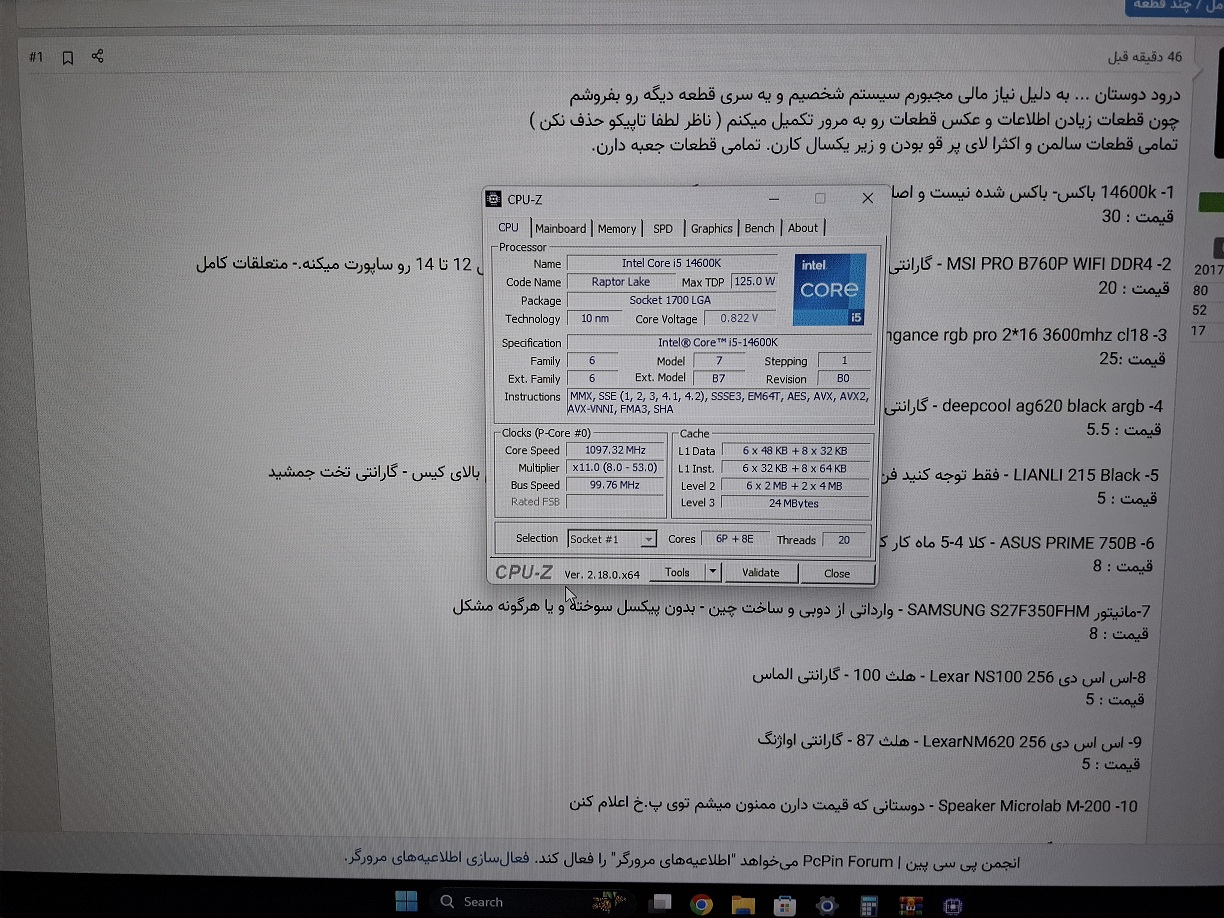The height and width of the screenshot is (918, 1224).
Task: Open the Tools dropdown arrow
Action: pos(712,573)
